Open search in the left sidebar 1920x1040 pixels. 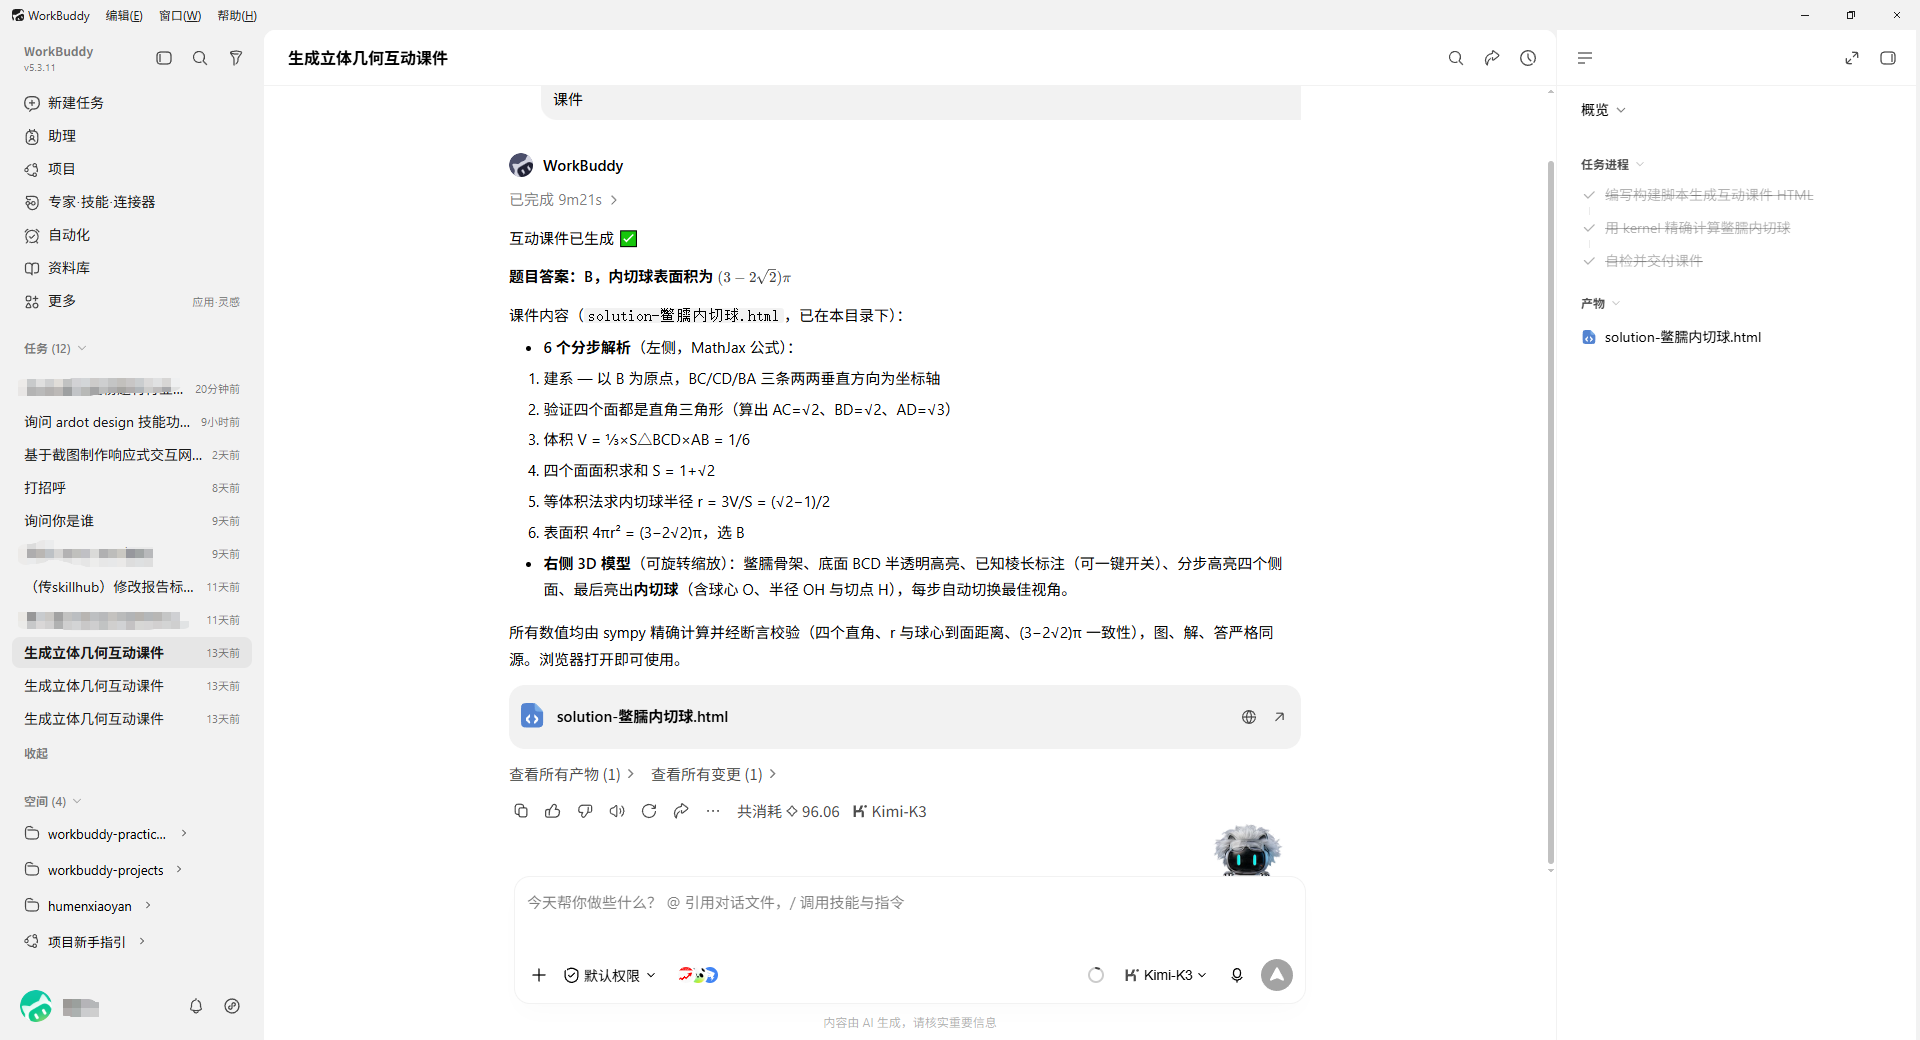coord(200,58)
